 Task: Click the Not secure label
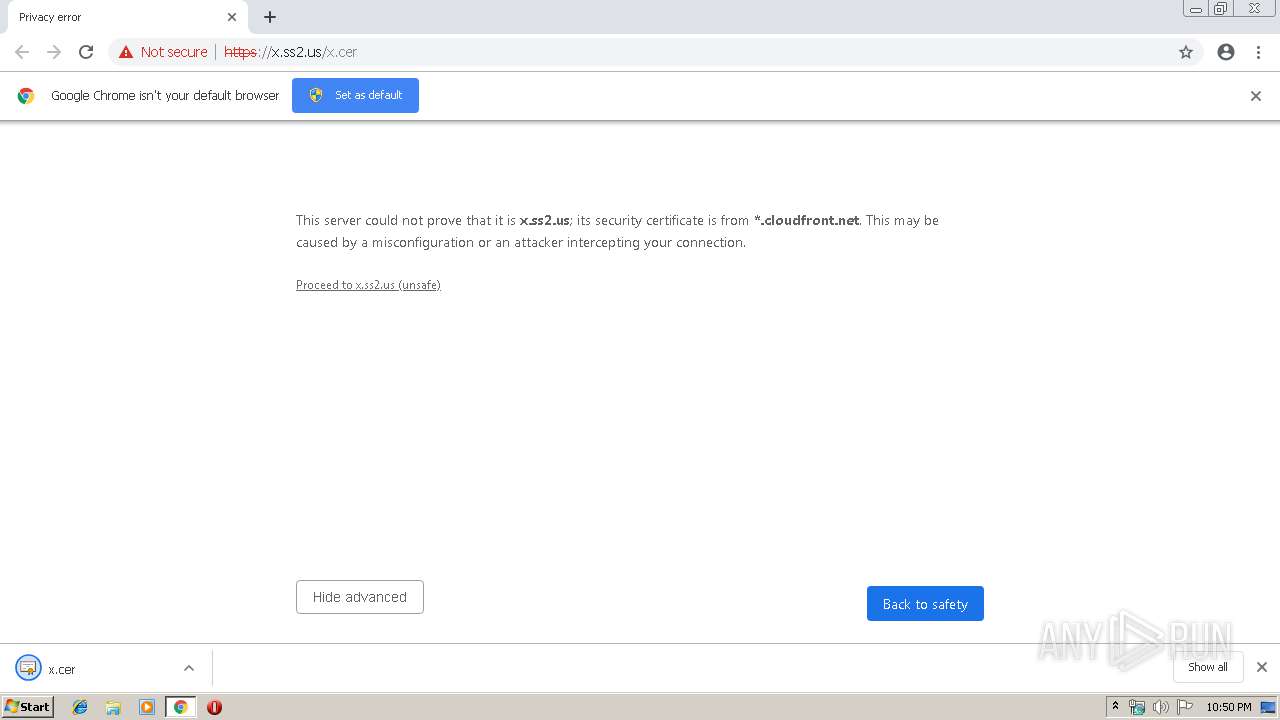point(174,52)
